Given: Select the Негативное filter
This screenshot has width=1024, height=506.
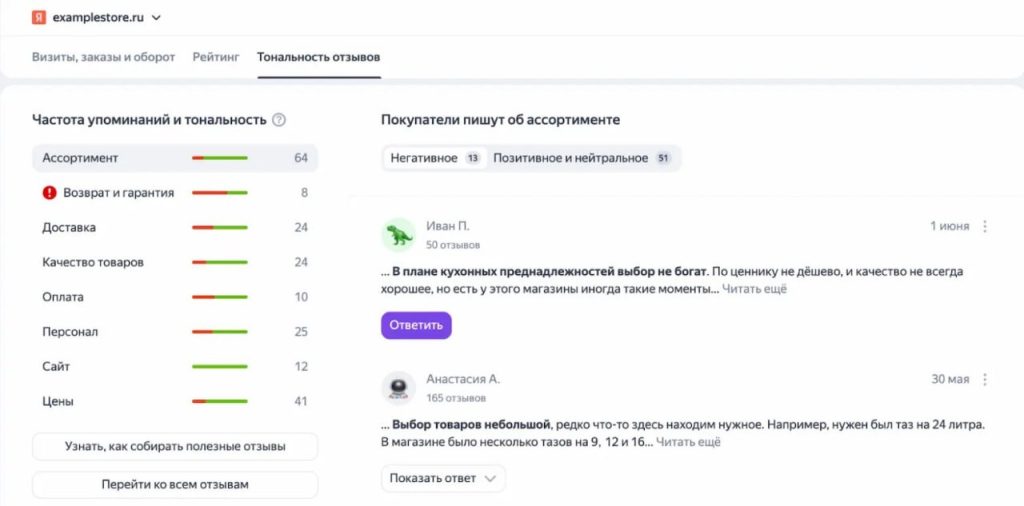Looking at the screenshot, I should [x=433, y=158].
